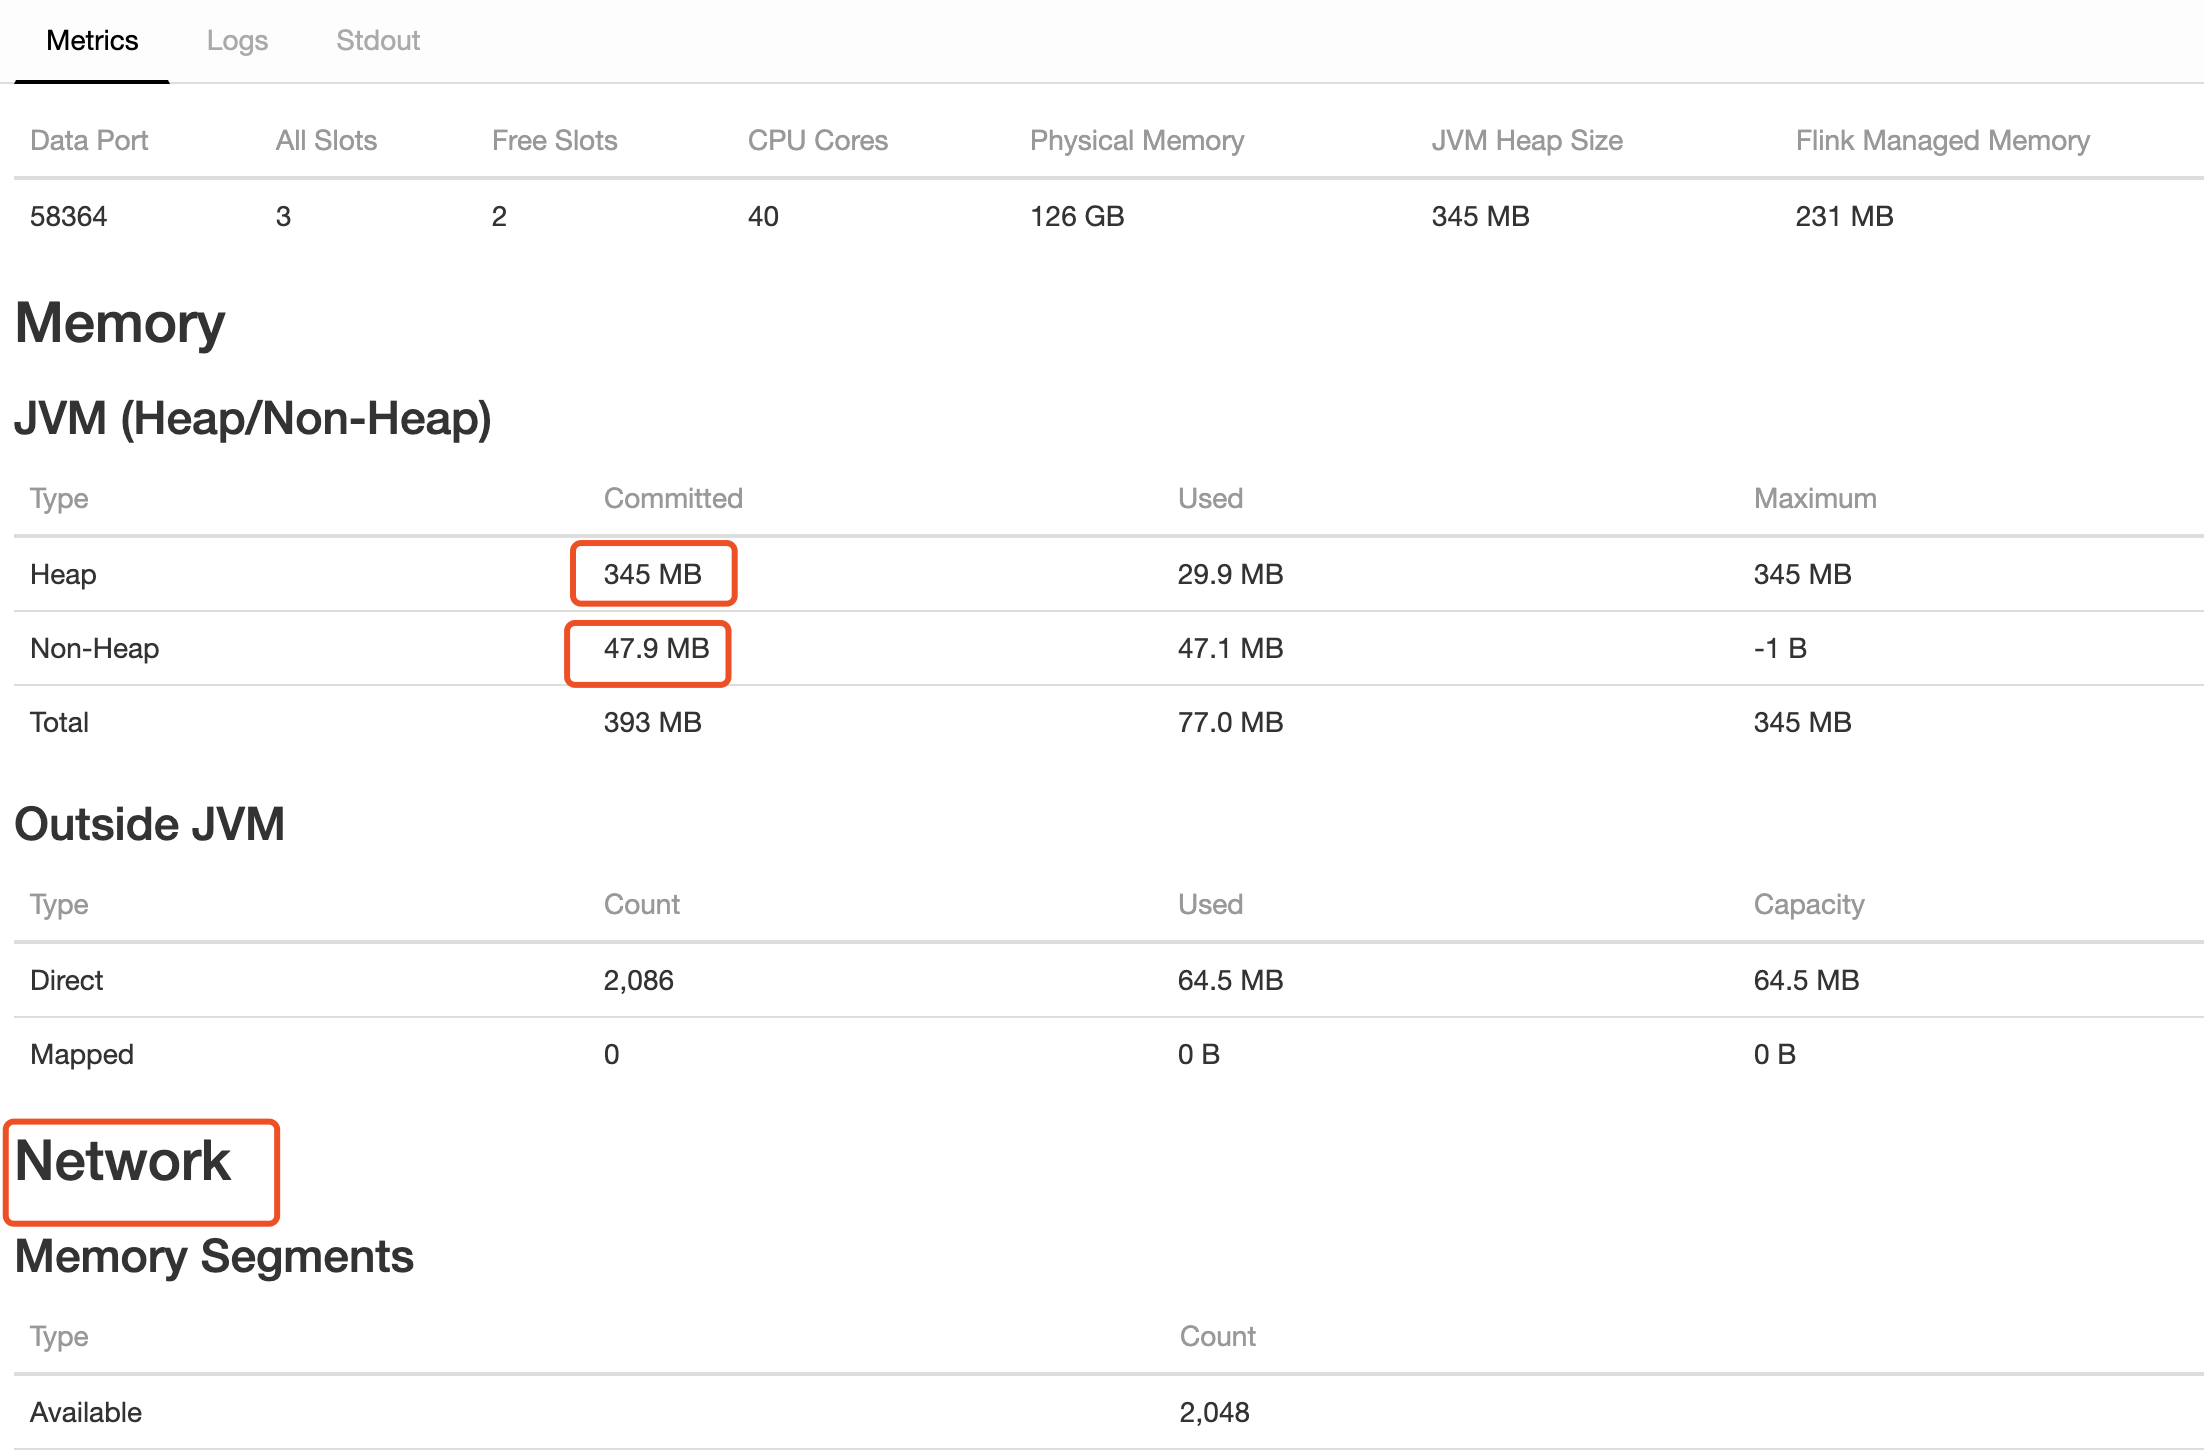The width and height of the screenshot is (2204, 1452).
Task: Click the Total committed 393 MB value
Action: 652,722
